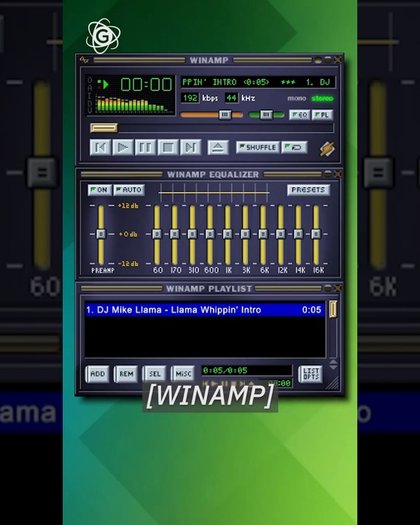Open the playlist MISC menu
Viewport: 420px width, 525px height.
[x=183, y=374]
